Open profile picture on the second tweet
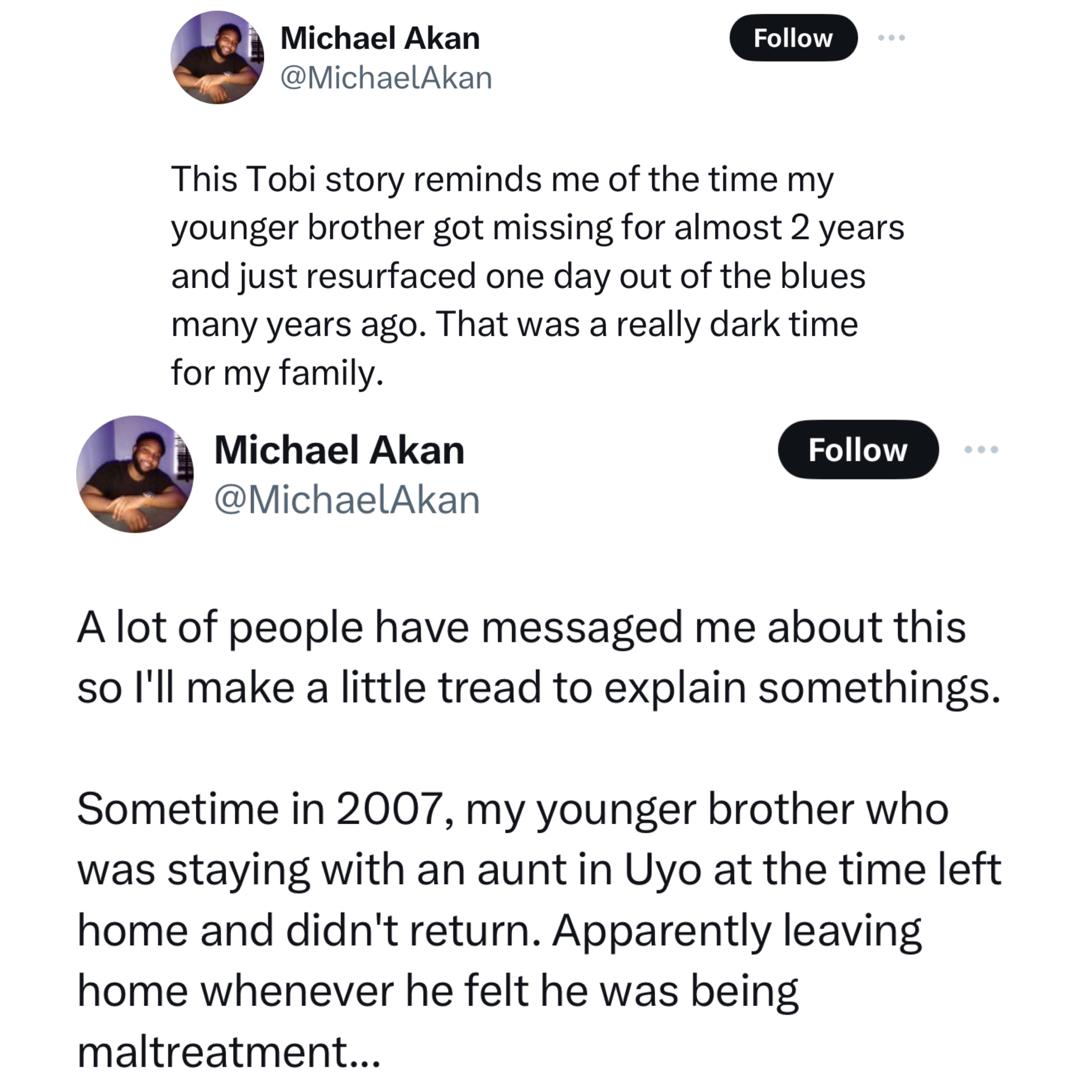 coord(135,473)
